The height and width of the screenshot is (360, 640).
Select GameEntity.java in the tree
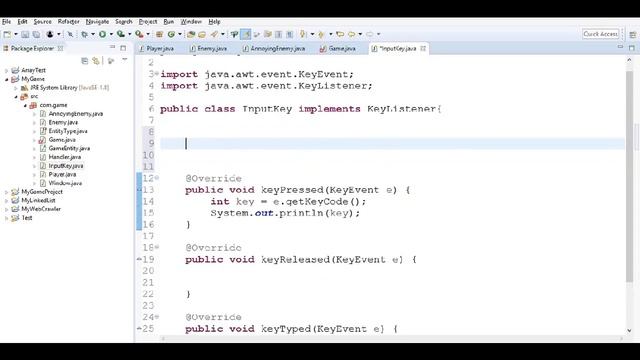[69, 148]
